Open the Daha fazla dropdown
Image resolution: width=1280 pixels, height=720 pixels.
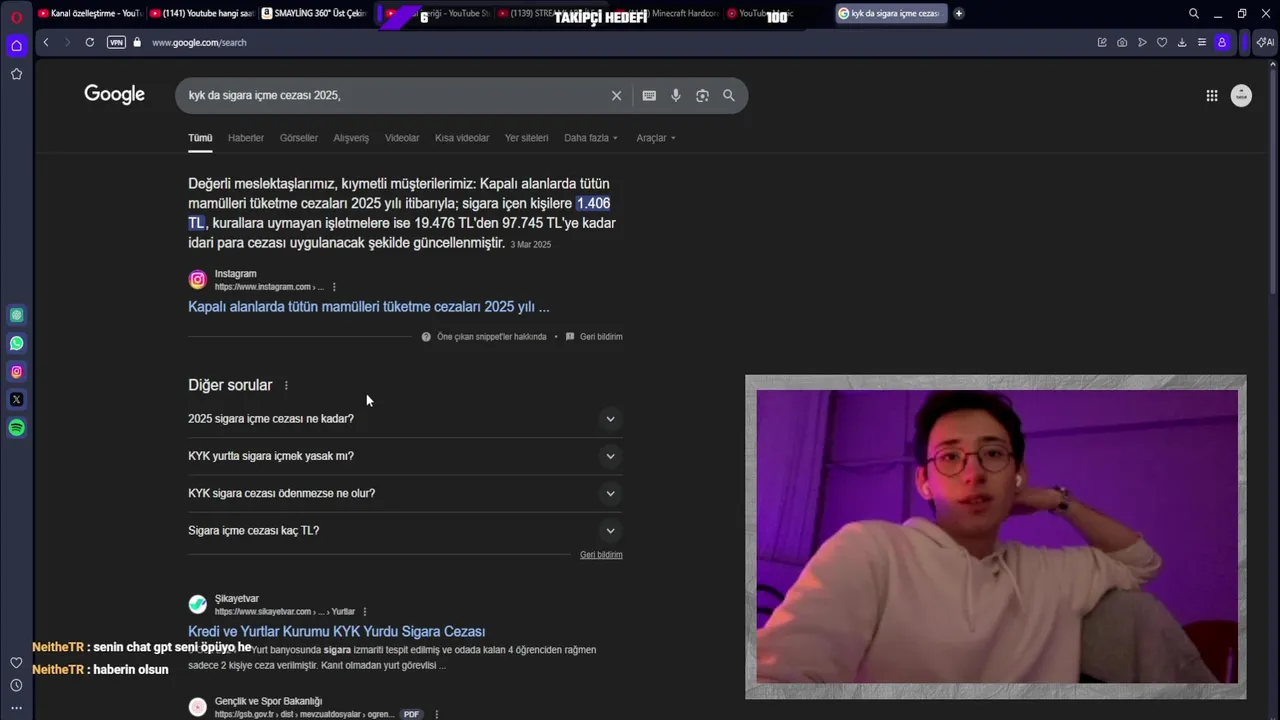point(591,138)
